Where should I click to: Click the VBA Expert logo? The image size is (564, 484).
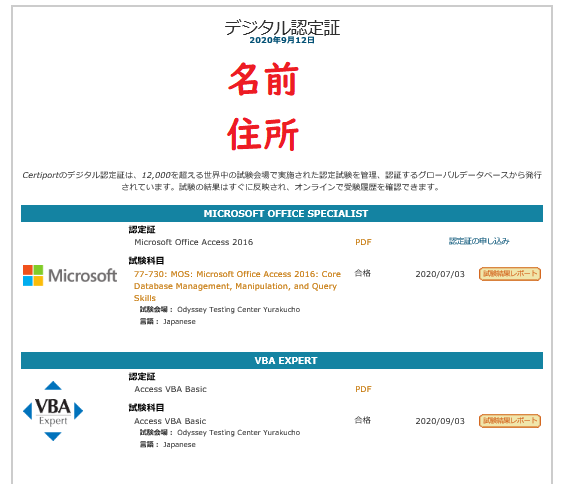53,411
